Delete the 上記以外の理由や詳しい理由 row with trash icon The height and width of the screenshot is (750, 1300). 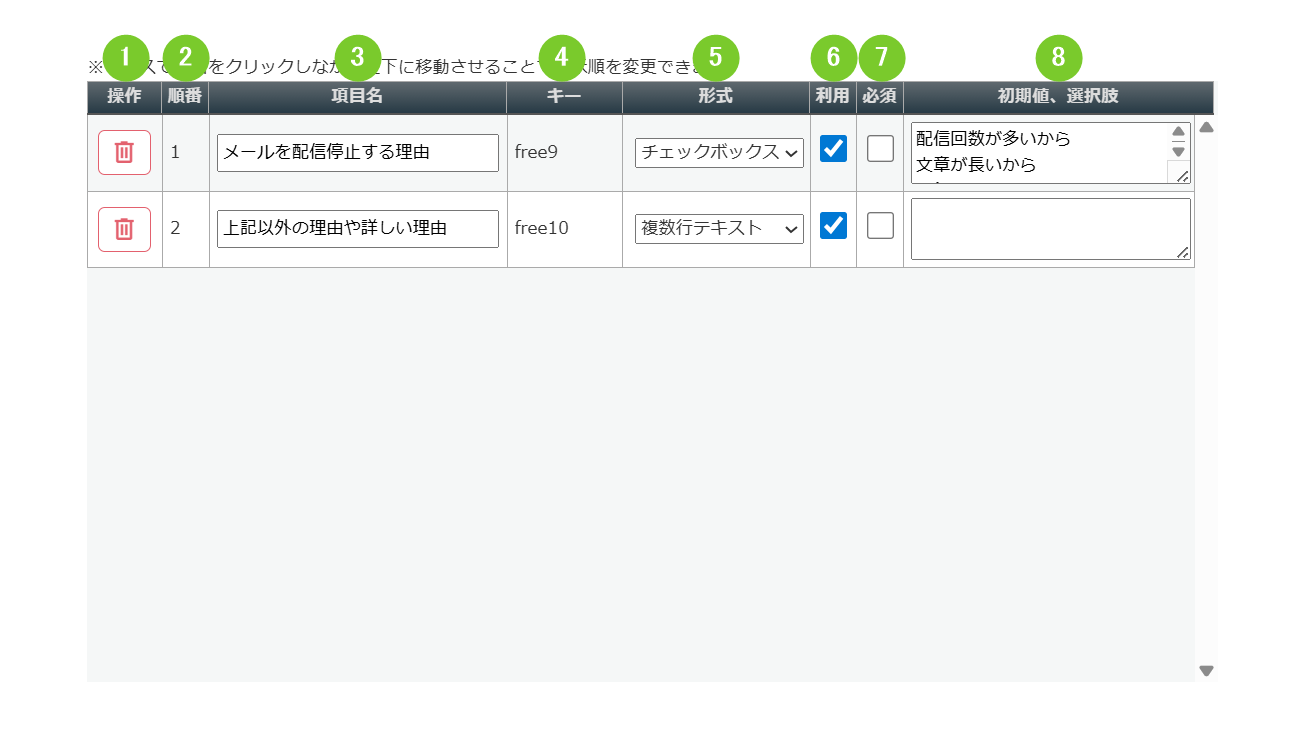click(124, 229)
